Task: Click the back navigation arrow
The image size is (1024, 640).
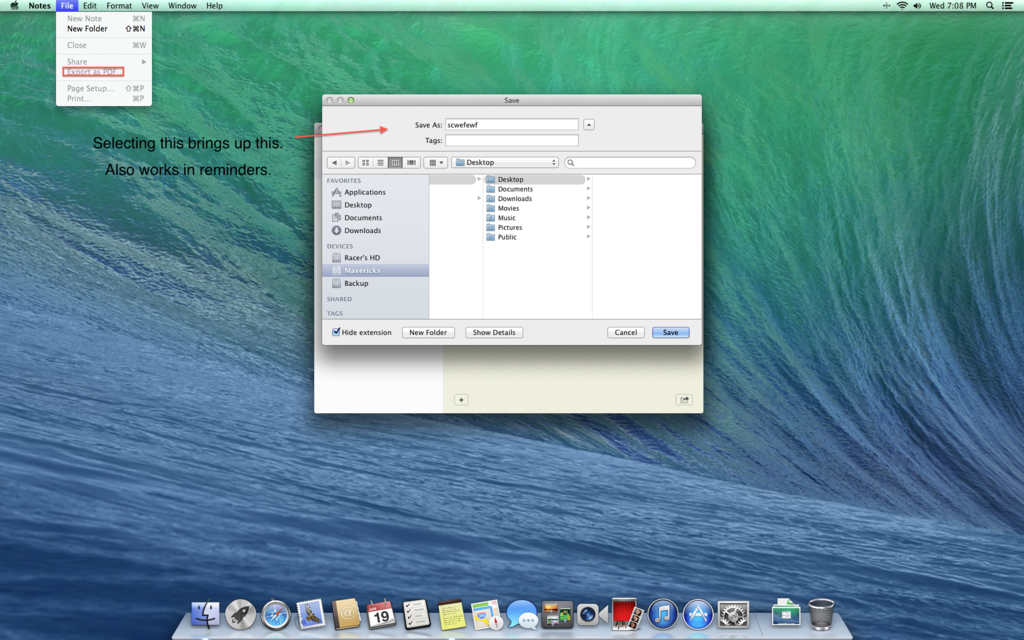Action: pos(335,162)
